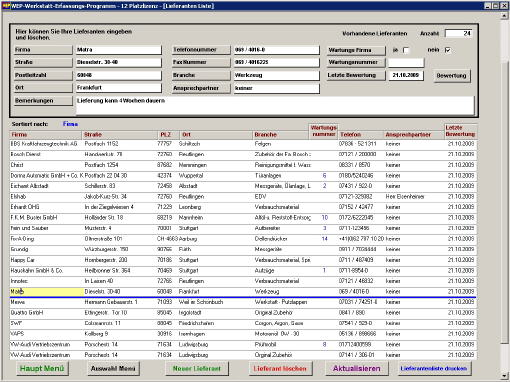Click the Wartungs Firma label button

[x=356, y=50]
